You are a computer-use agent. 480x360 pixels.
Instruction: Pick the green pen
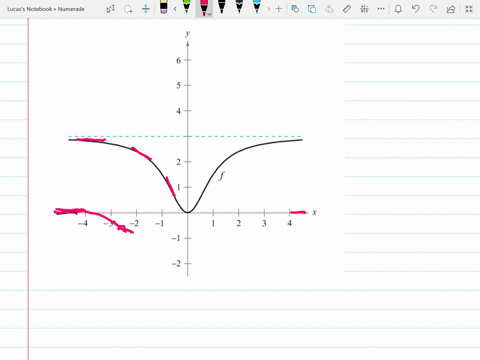tap(187, 7)
